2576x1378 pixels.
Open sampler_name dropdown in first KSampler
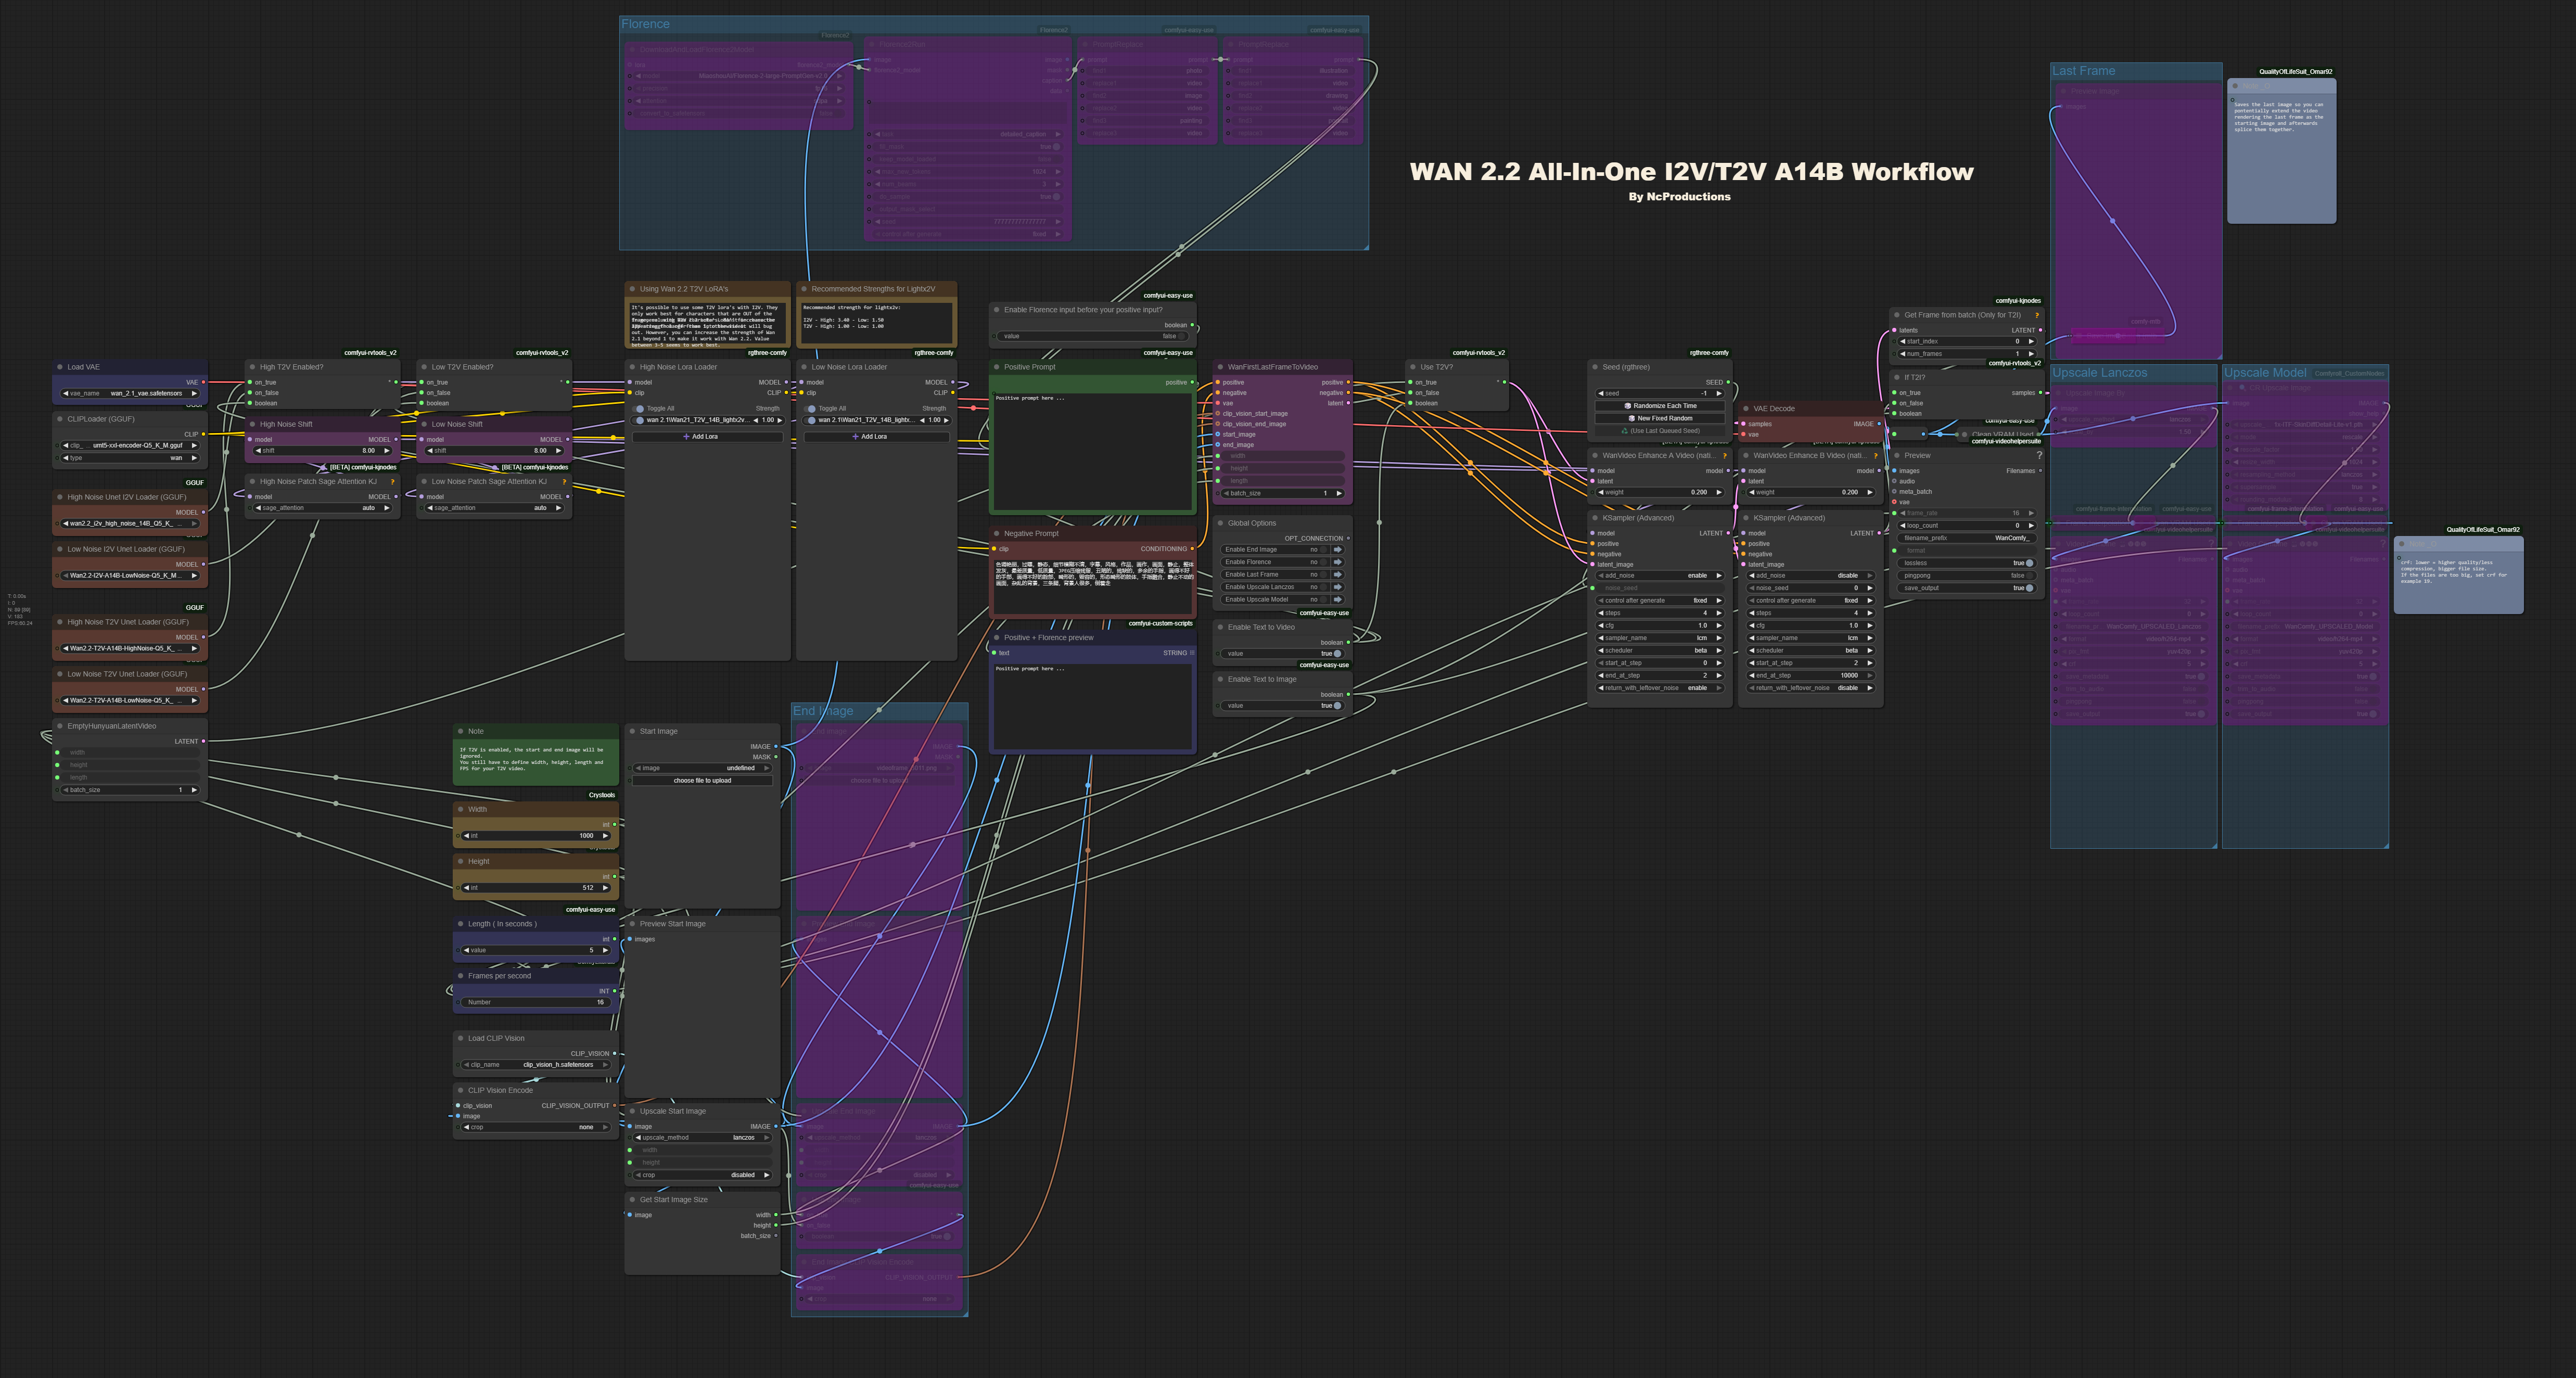(1660, 638)
